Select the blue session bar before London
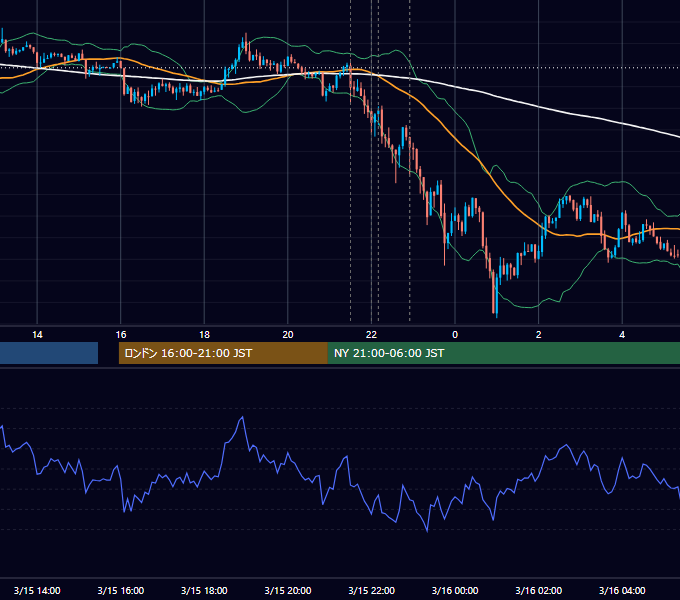This screenshot has width=680, height=600. click(x=49, y=353)
